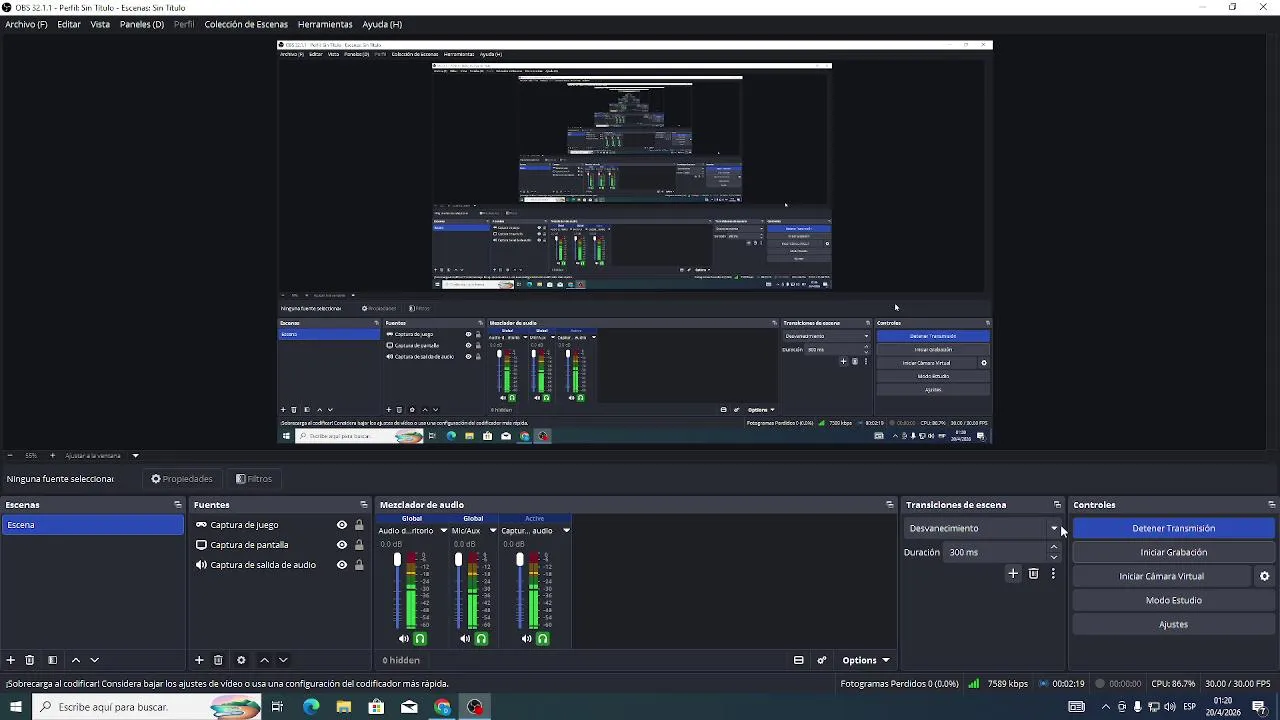Open the Colección de Escenas menu

(246, 24)
